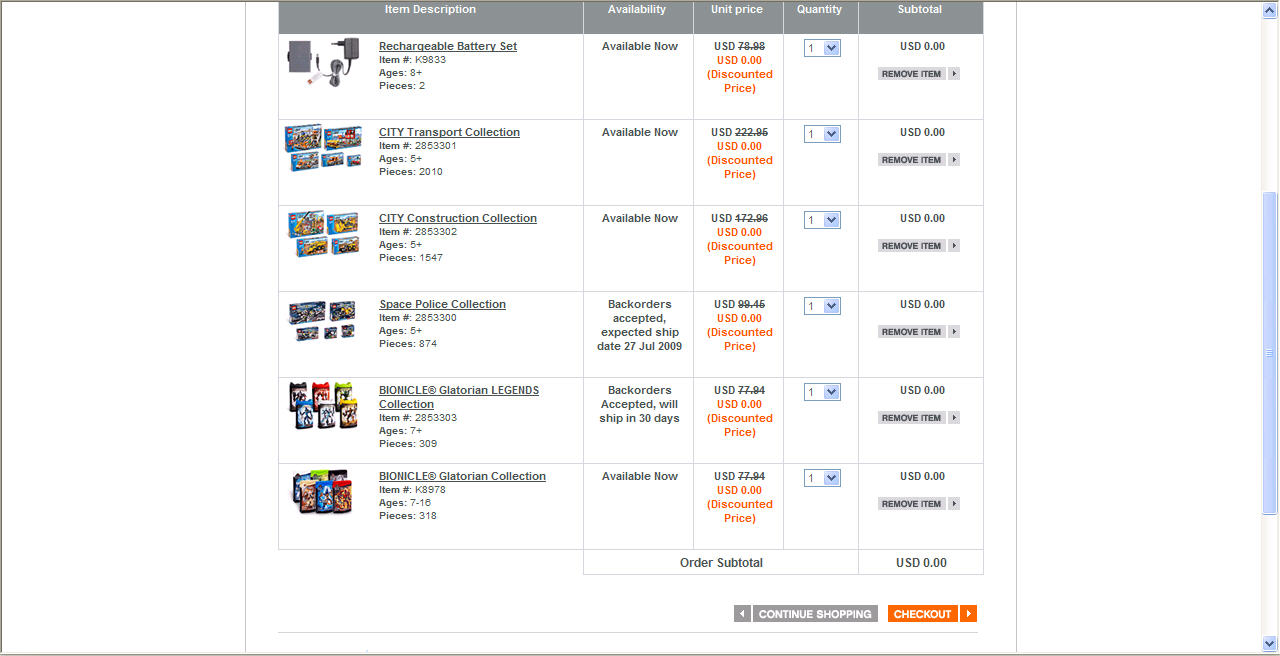Click the 'will ship in 30 days' availability text
The image size is (1280, 656).
click(639, 411)
